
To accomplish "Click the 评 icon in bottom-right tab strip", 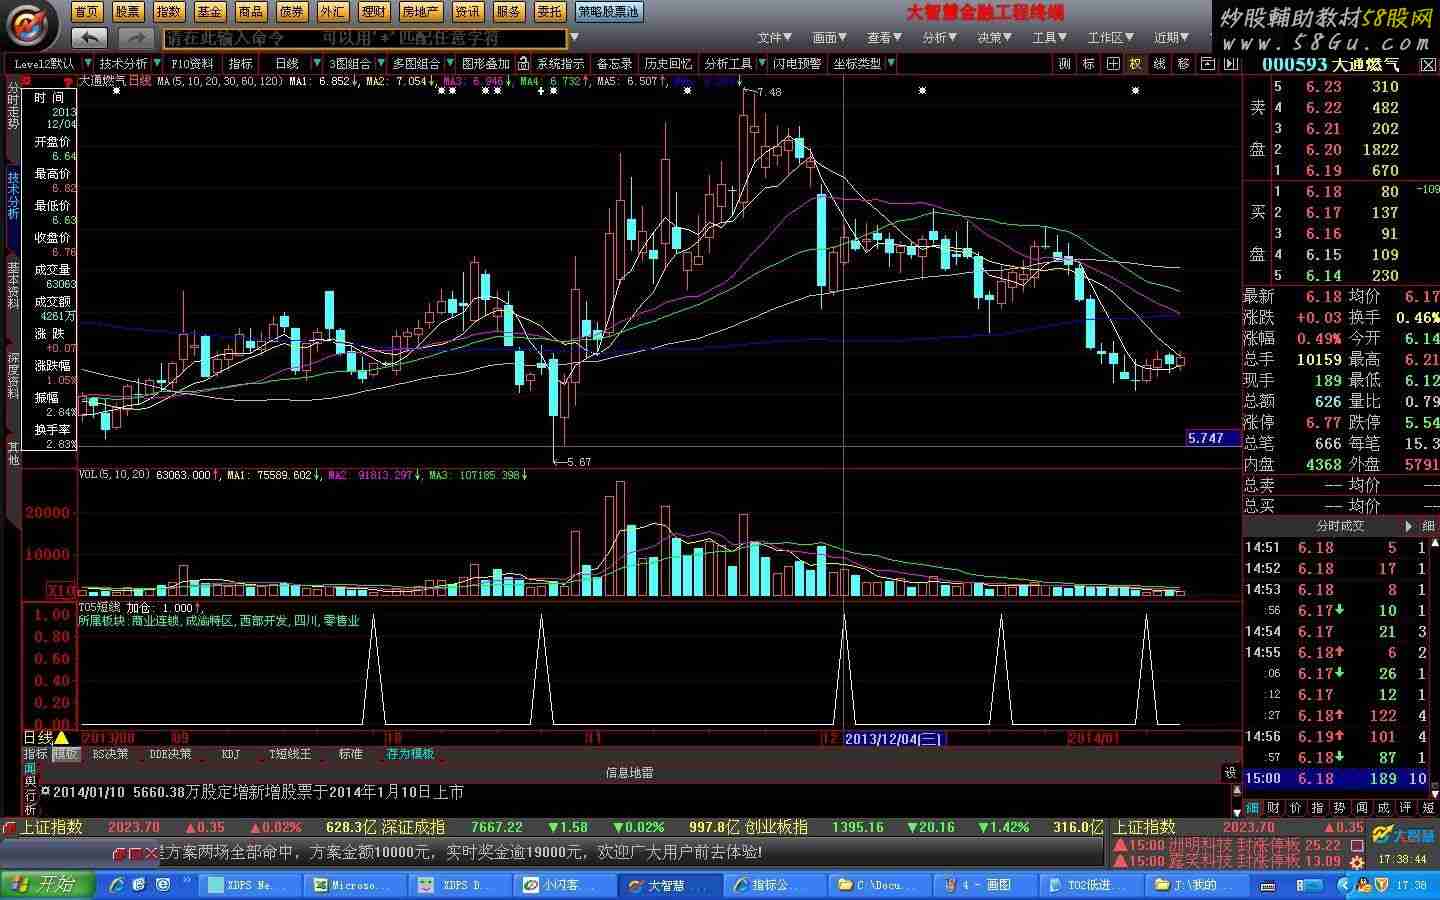I will (1405, 807).
